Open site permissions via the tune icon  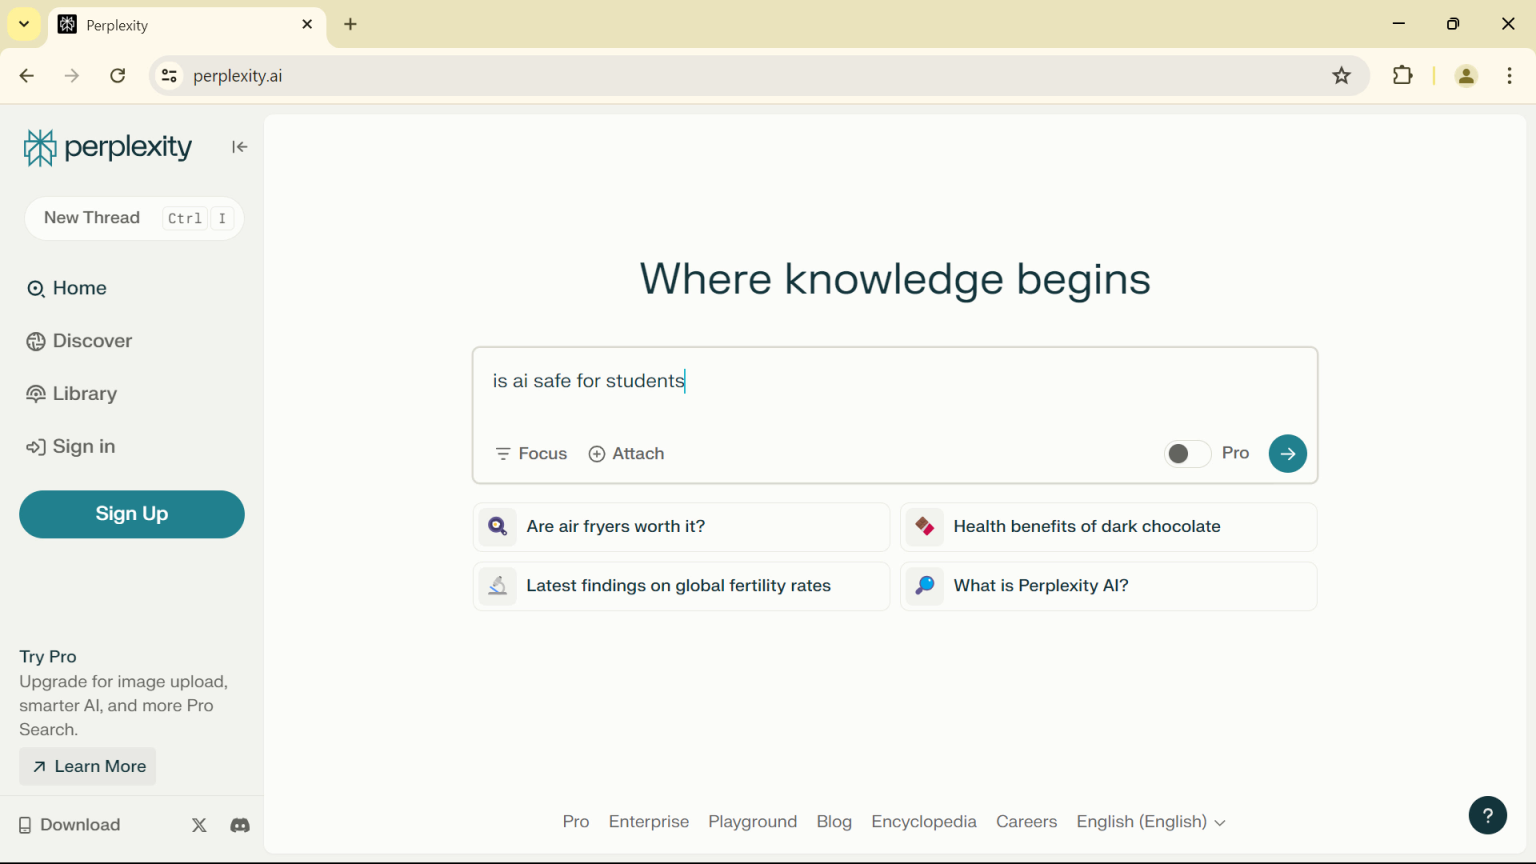tap(168, 75)
